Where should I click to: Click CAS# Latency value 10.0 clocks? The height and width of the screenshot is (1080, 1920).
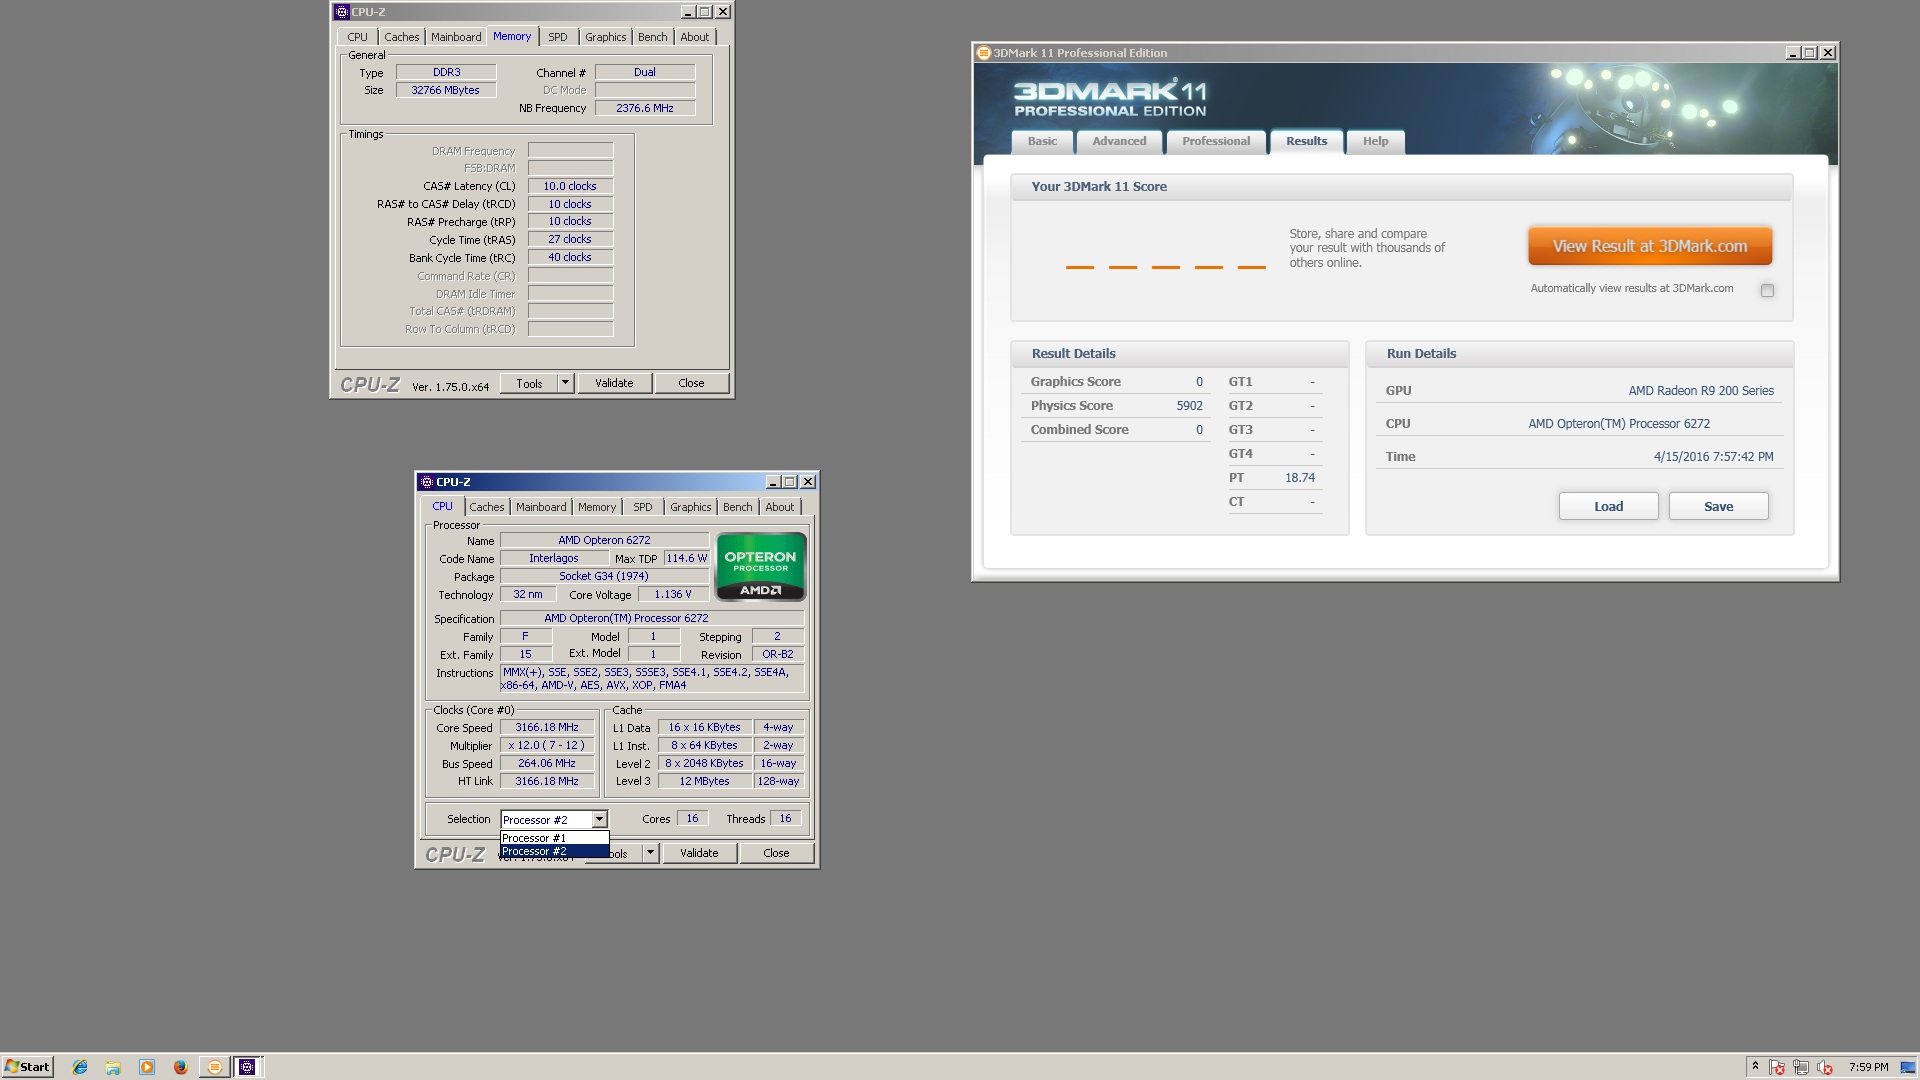pos(570,186)
